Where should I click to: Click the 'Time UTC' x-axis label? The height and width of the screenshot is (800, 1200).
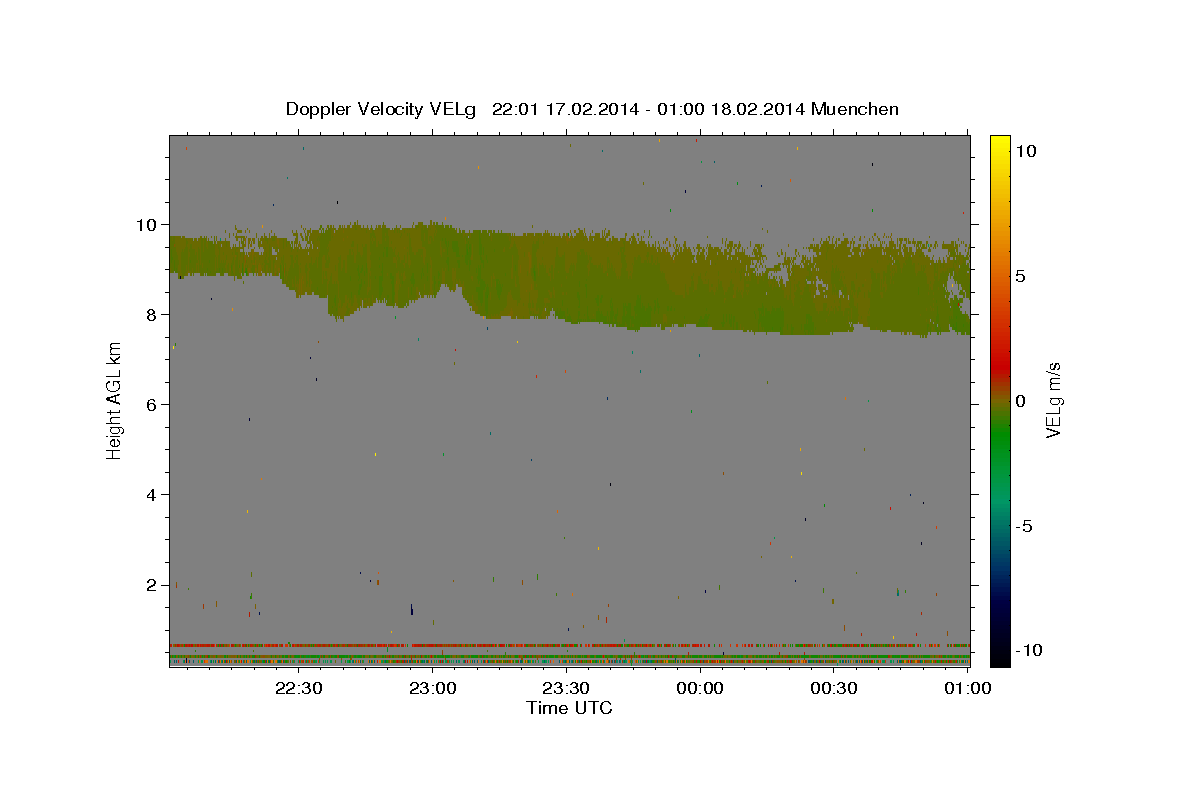tap(569, 708)
